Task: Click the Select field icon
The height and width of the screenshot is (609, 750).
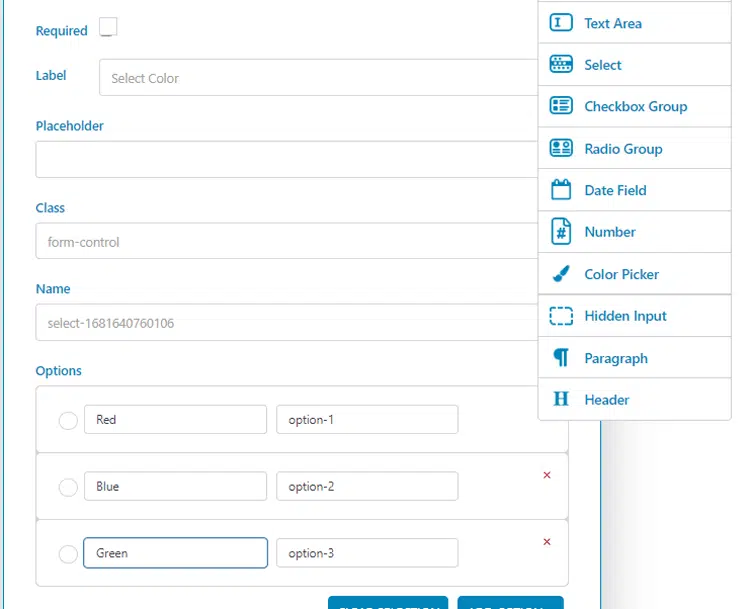Action: 561,65
